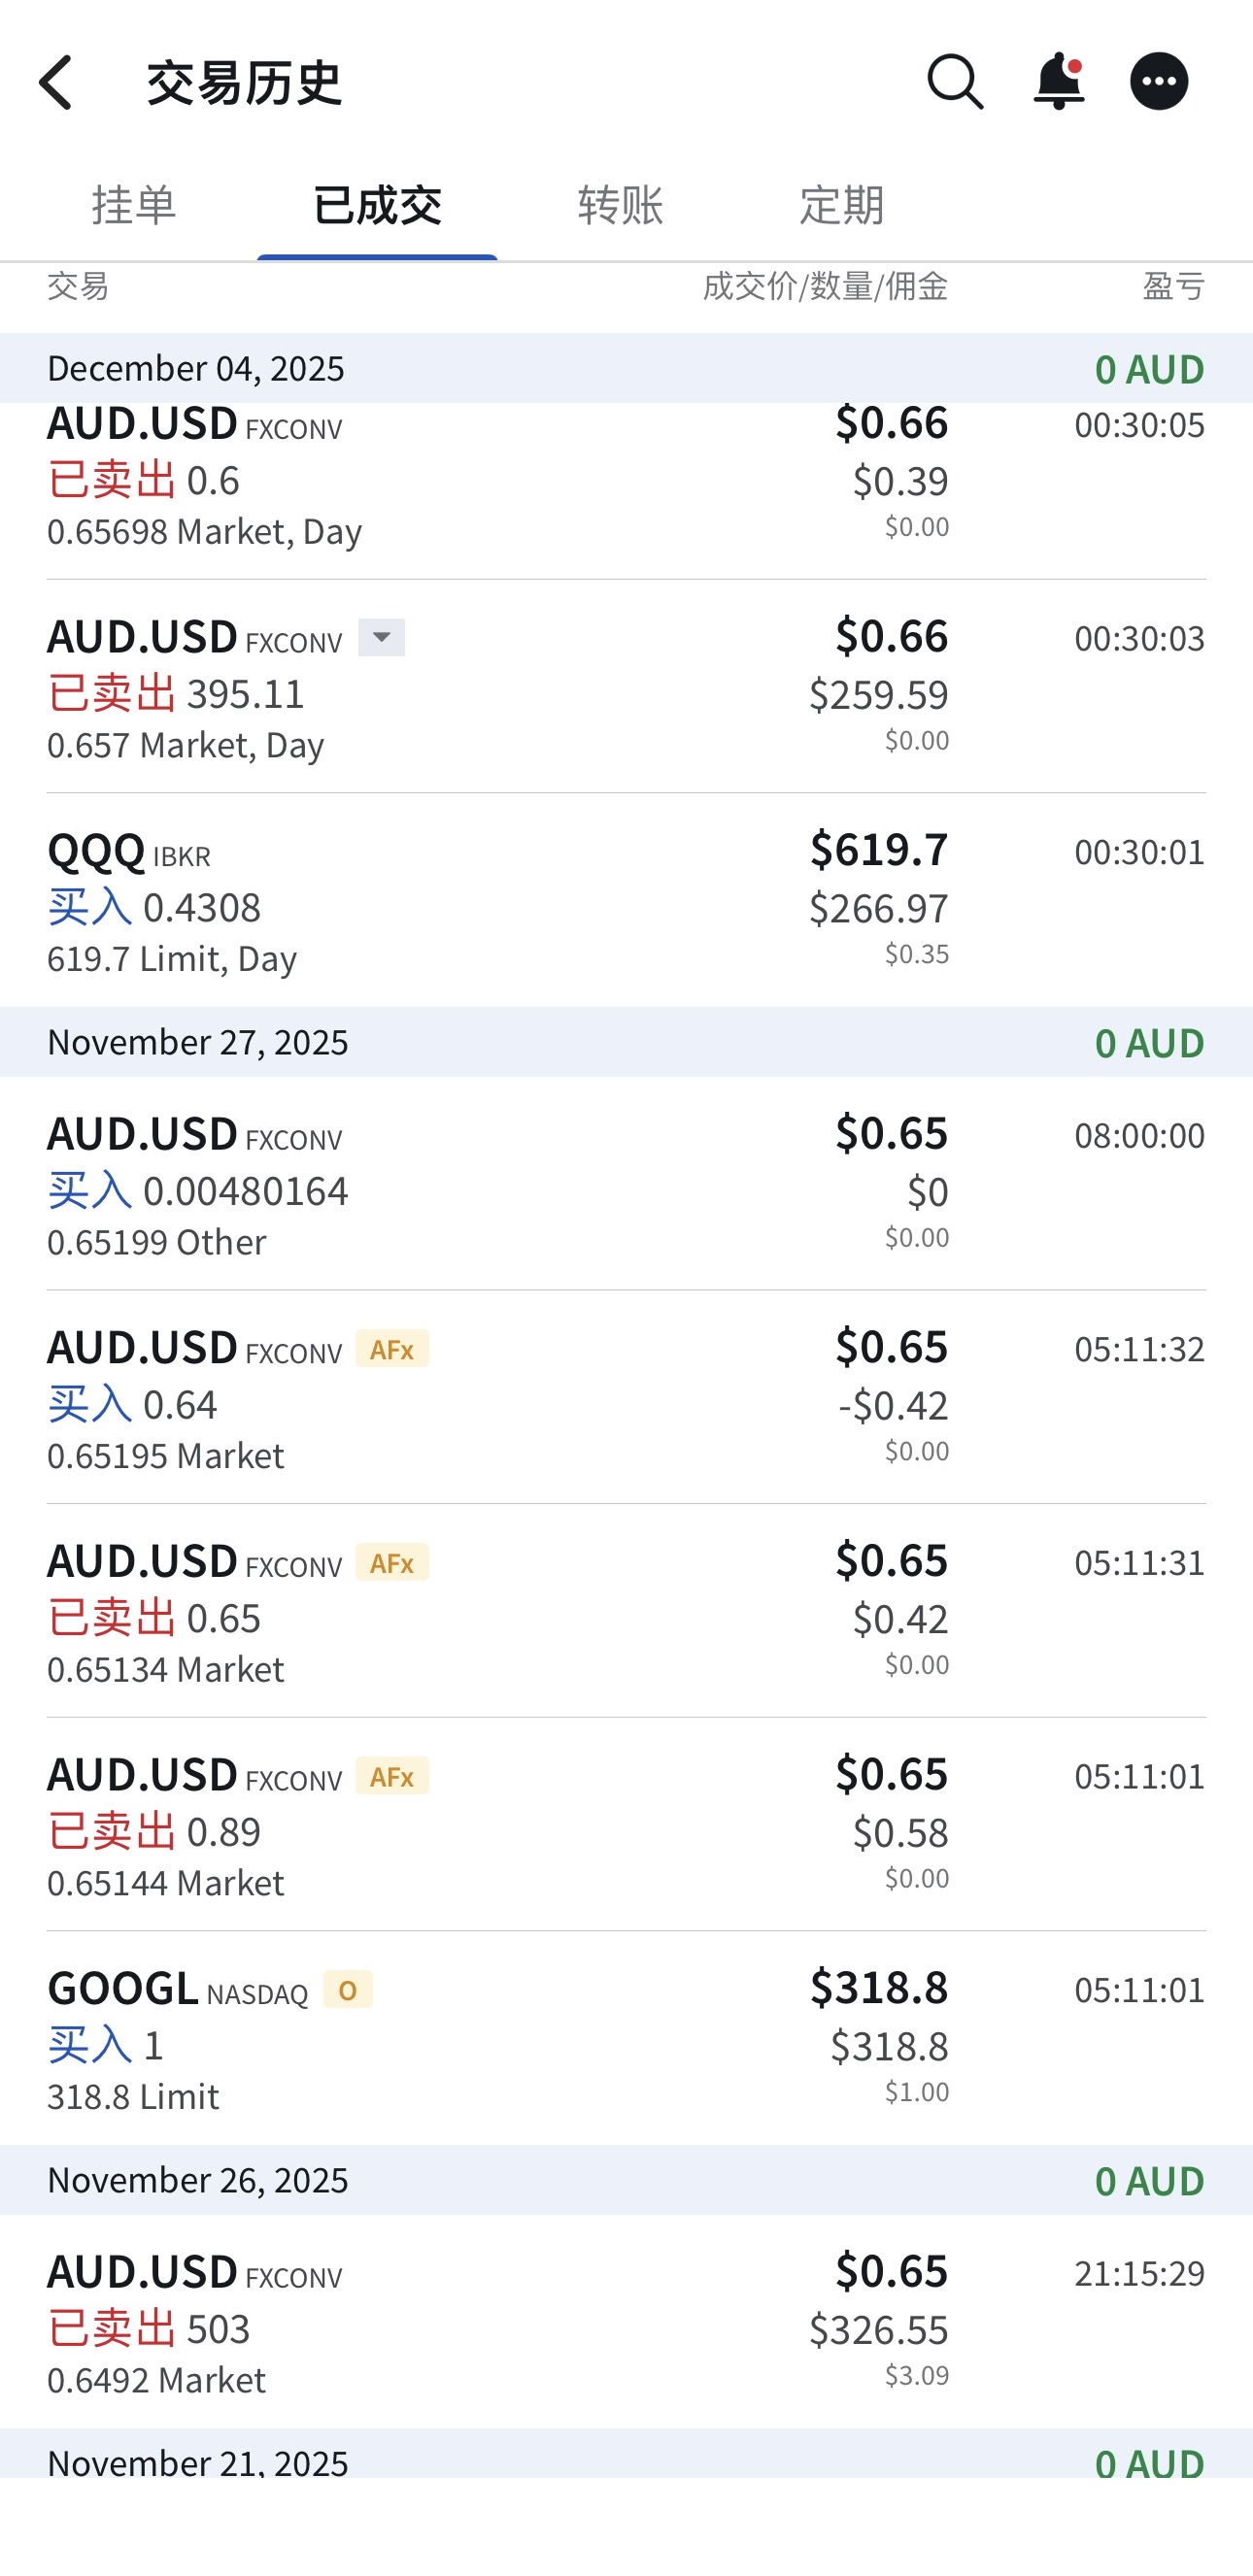Image resolution: width=1253 pixels, height=2576 pixels.
Task: Tap the AFx badge on 05:11:31 trade
Action: coord(392,1563)
